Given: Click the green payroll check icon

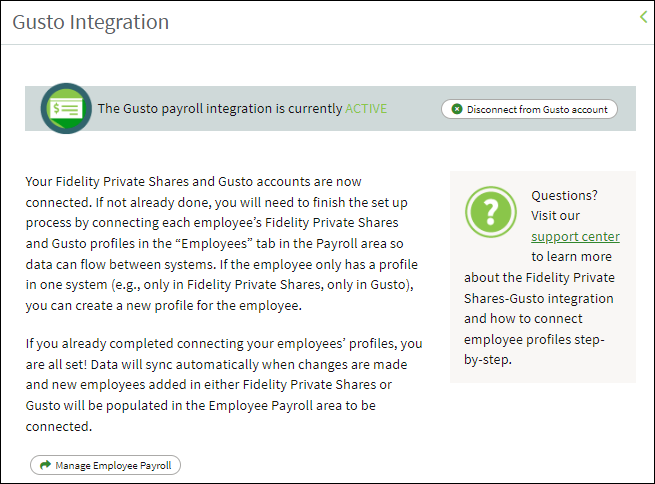Looking at the screenshot, I should coord(66,109).
